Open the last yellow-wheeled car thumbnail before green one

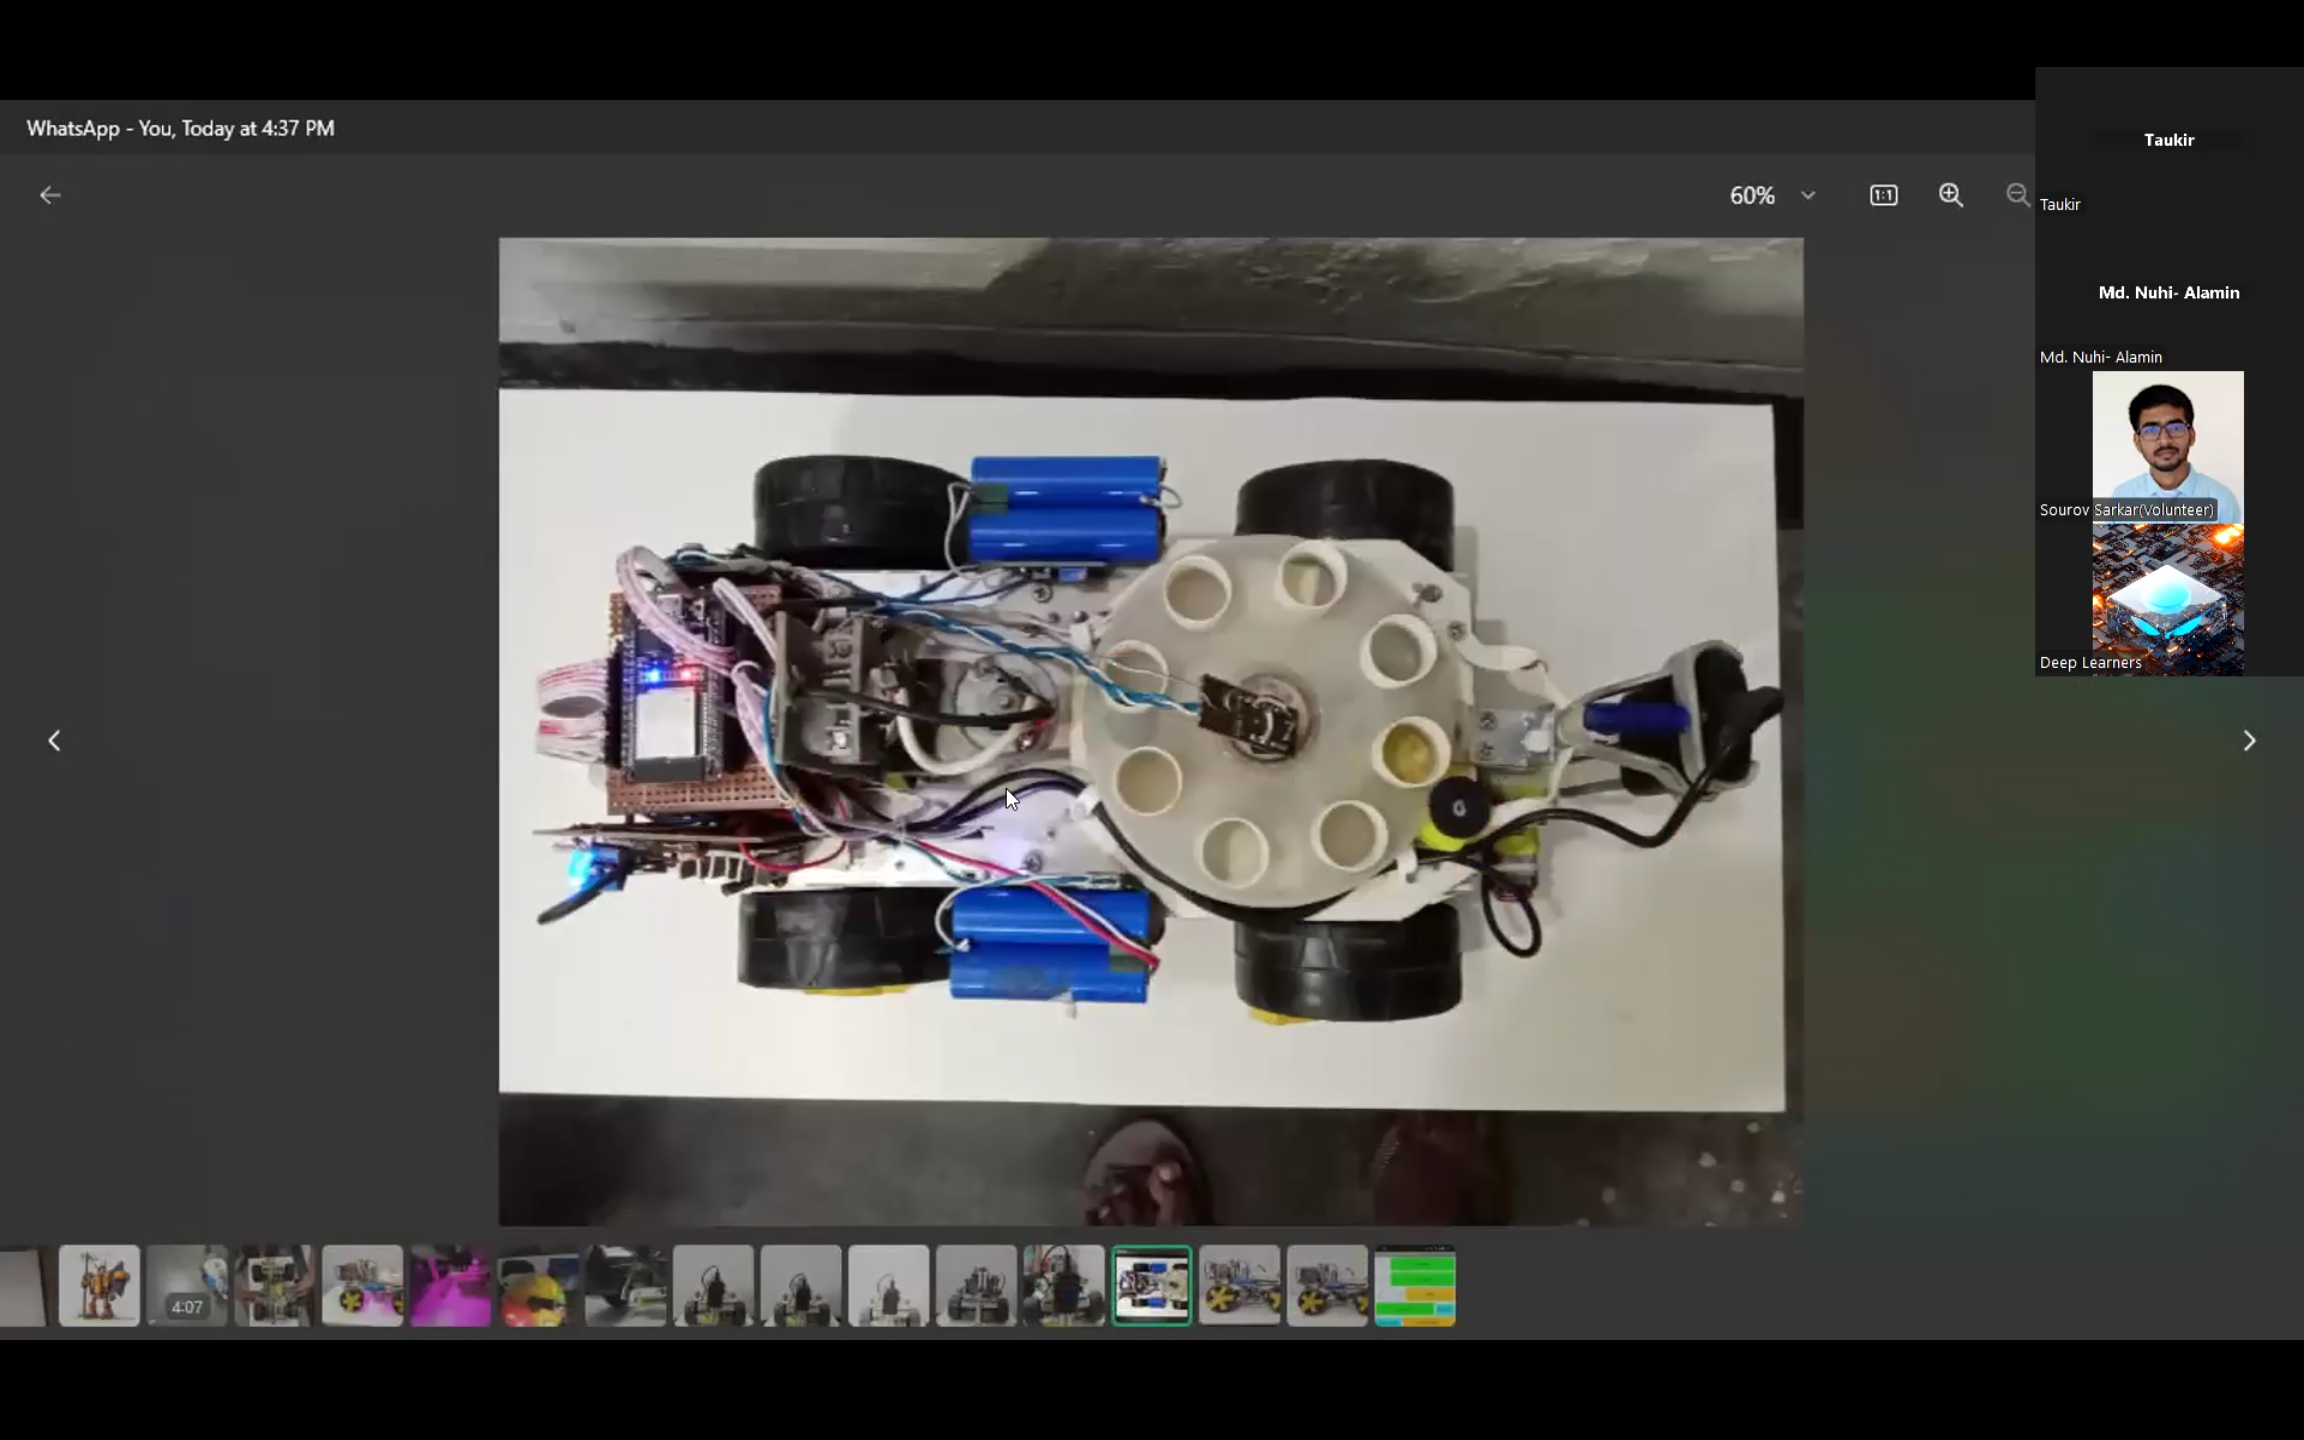point(1327,1286)
